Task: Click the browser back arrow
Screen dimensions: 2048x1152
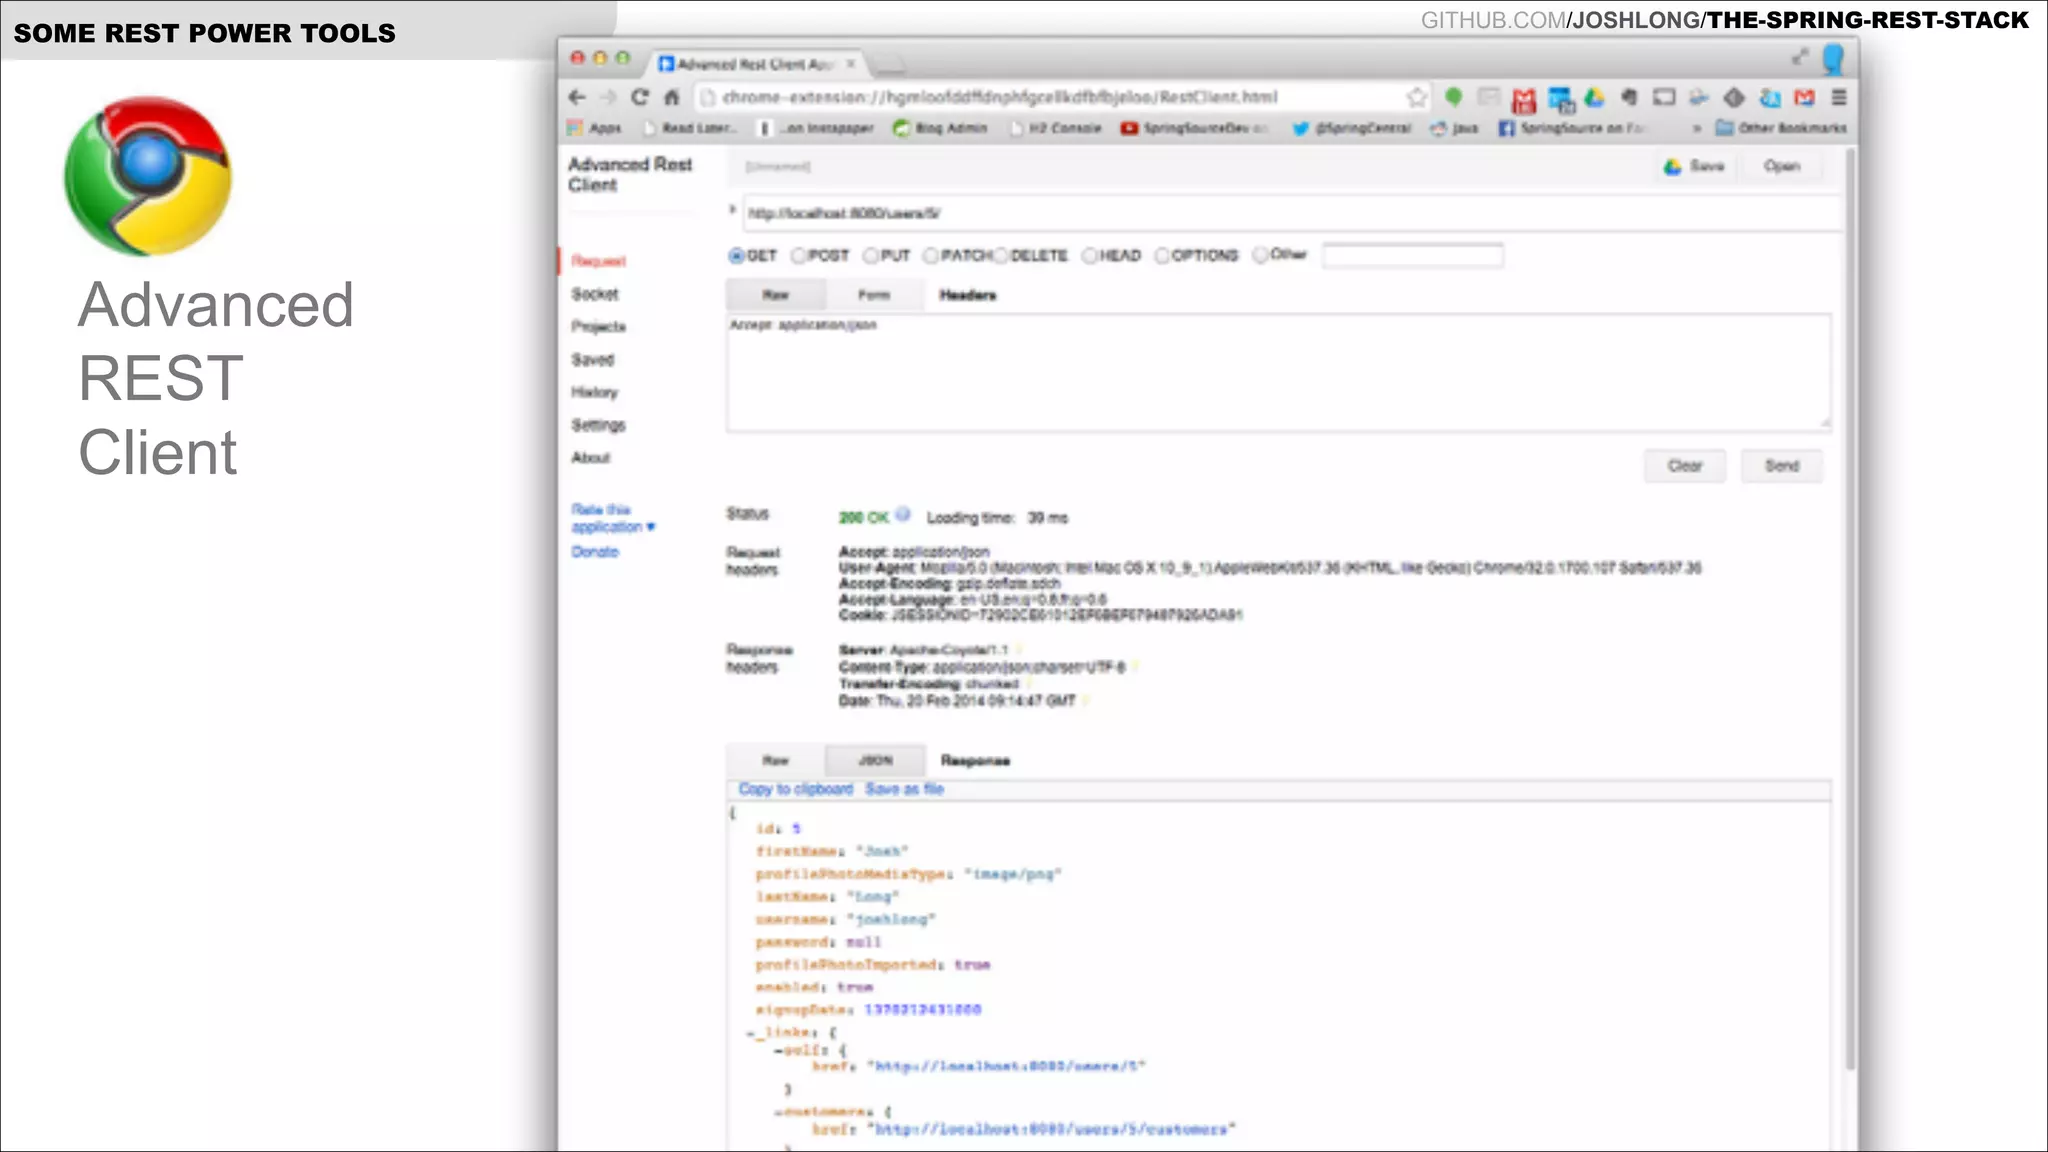Action: 577,97
